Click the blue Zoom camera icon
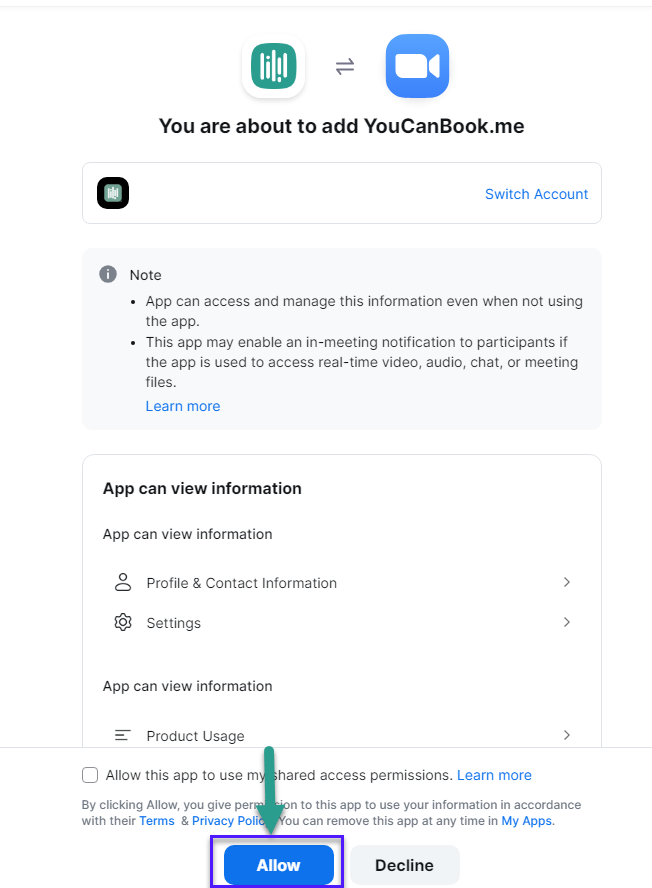This screenshot has height=888, width=652. (417, 66)
